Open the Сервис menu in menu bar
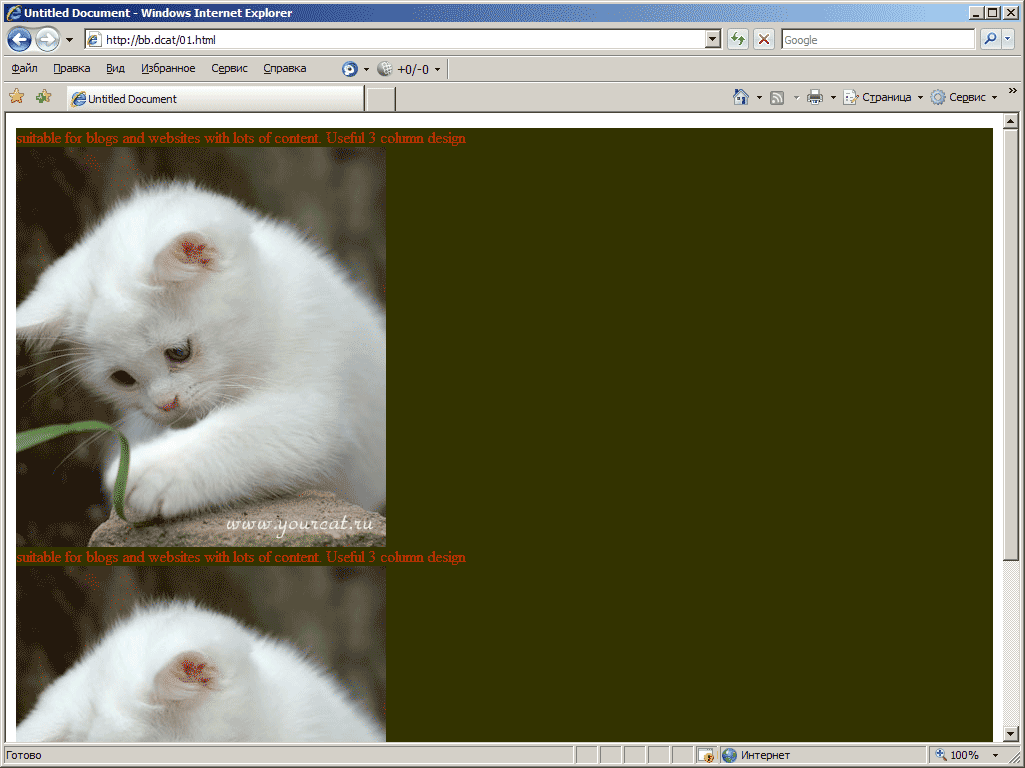The image size is (1025, 768). click(x=229, y=68)
